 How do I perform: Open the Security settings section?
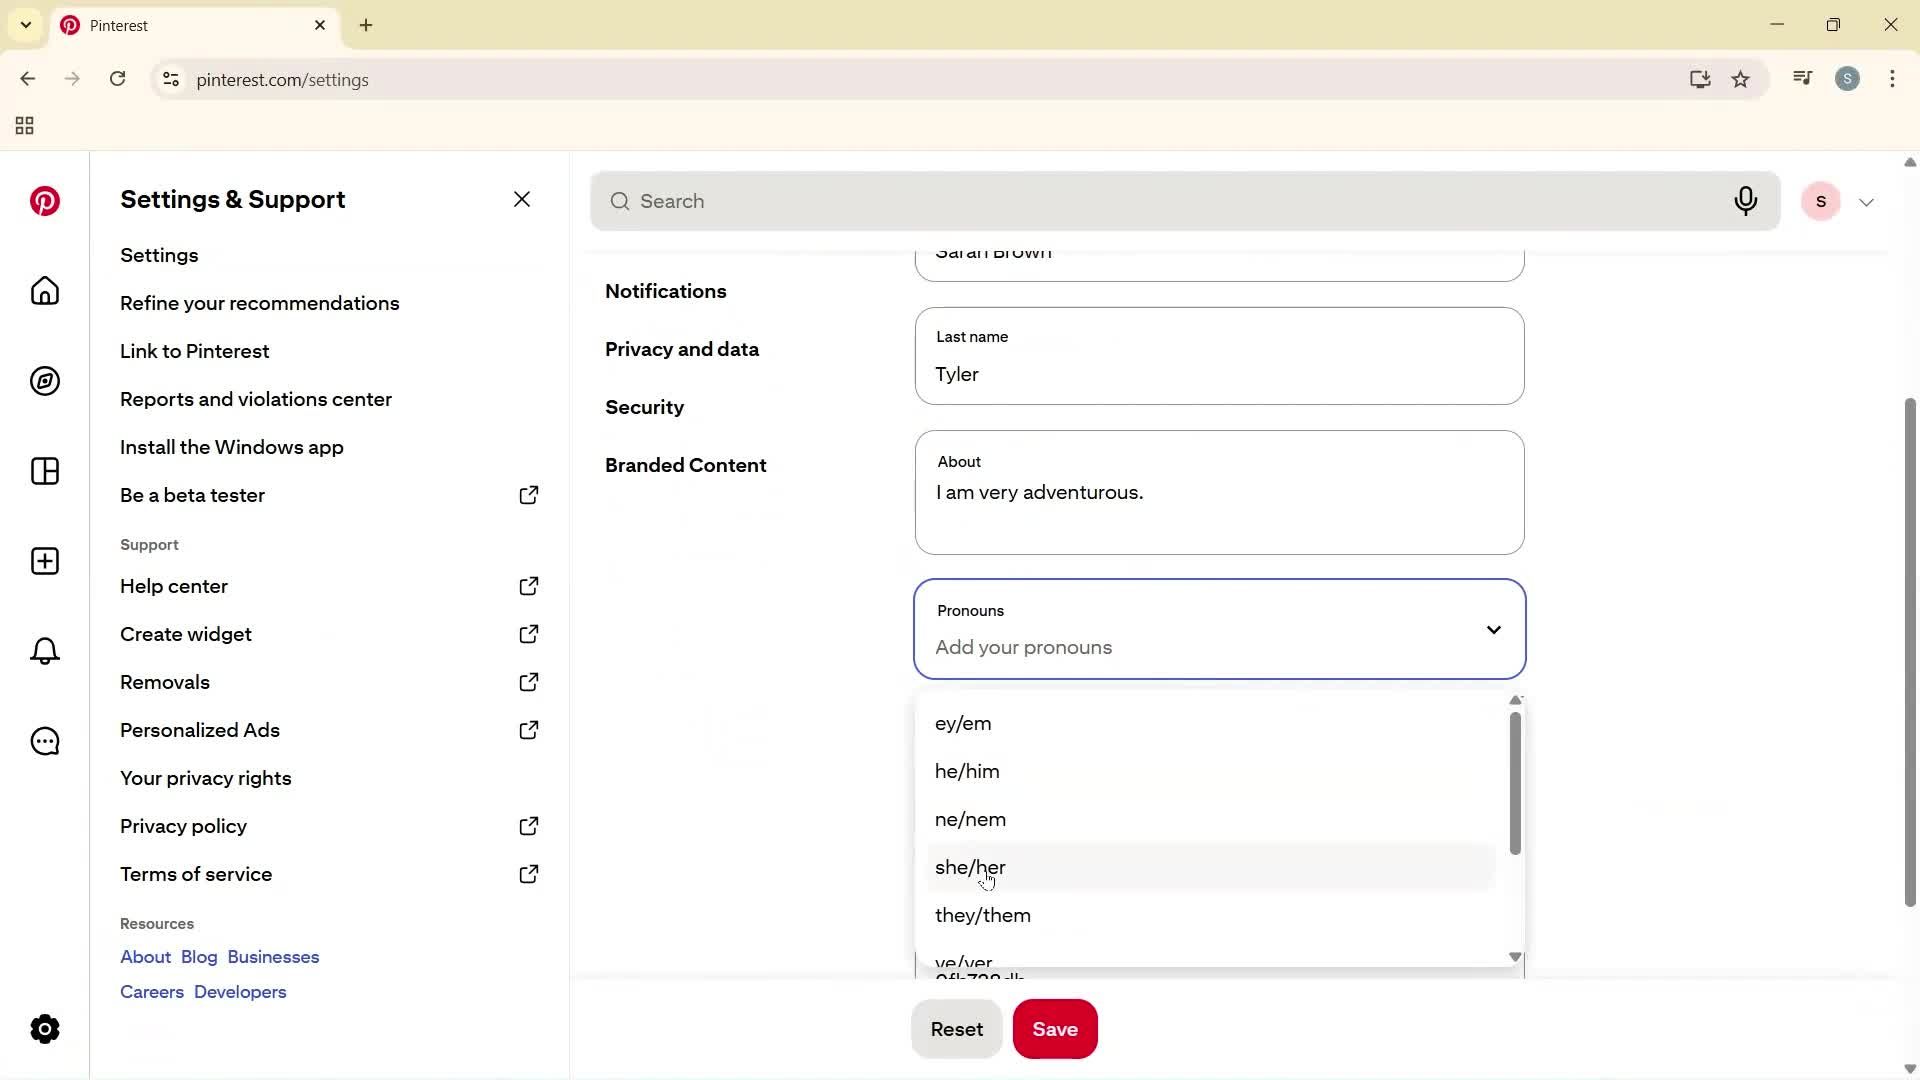pos(645,407)
